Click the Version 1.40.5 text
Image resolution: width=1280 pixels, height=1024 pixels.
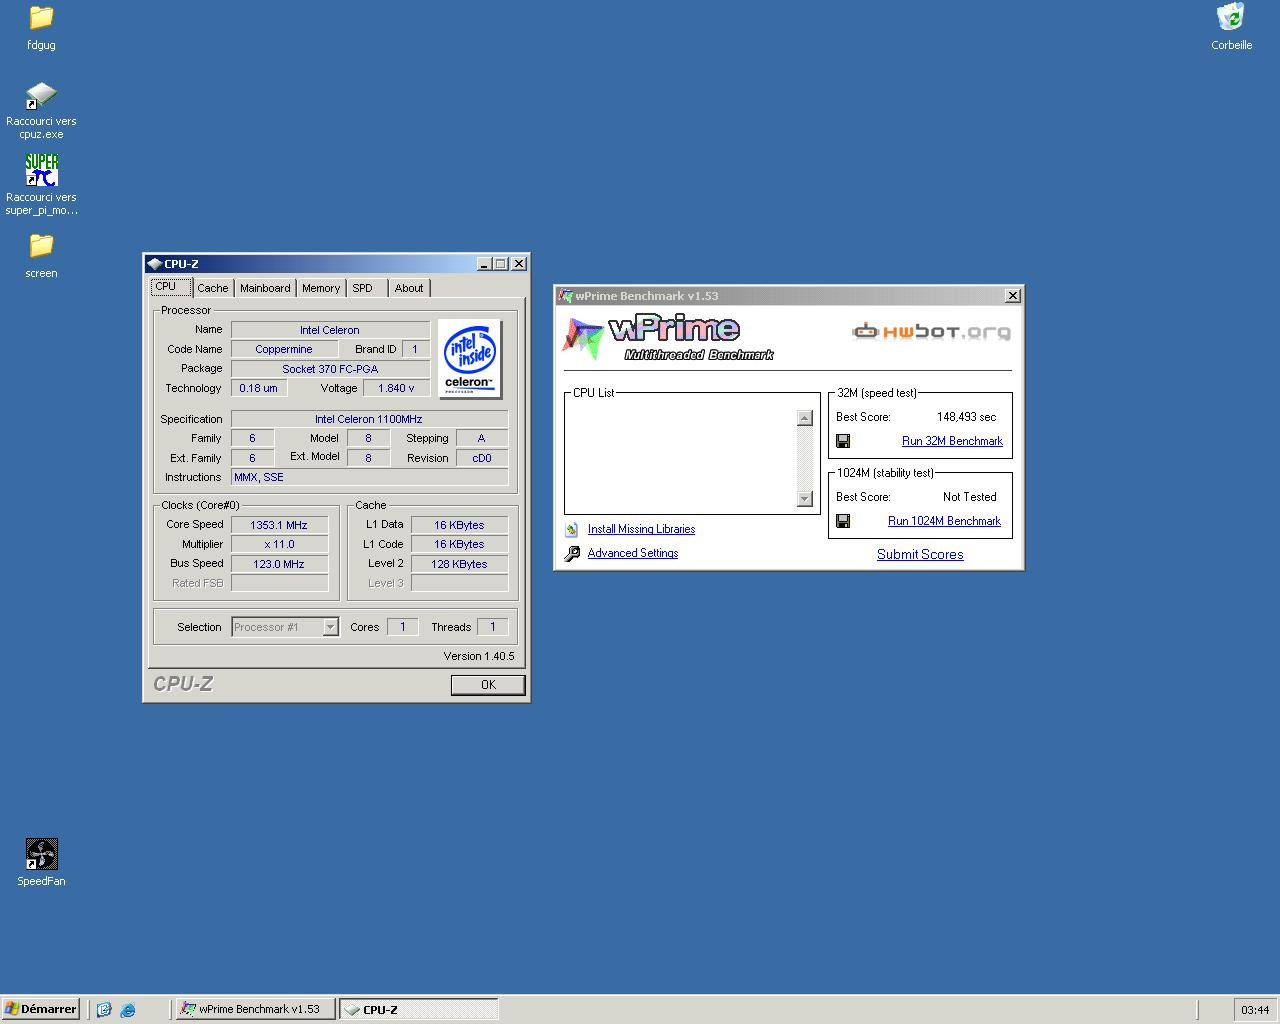pos(479,656)
